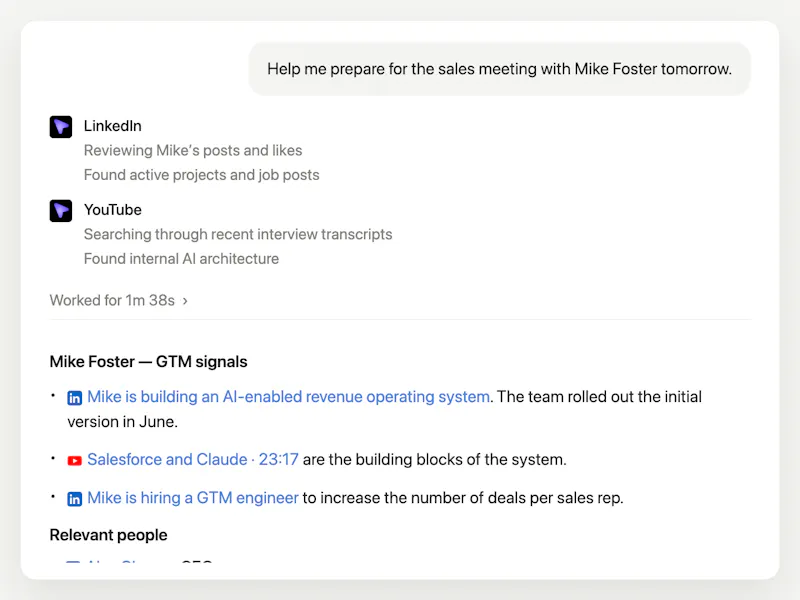
Task: Expand the Worked for 1m 38s chevron
Action: (x=185, y=301)
